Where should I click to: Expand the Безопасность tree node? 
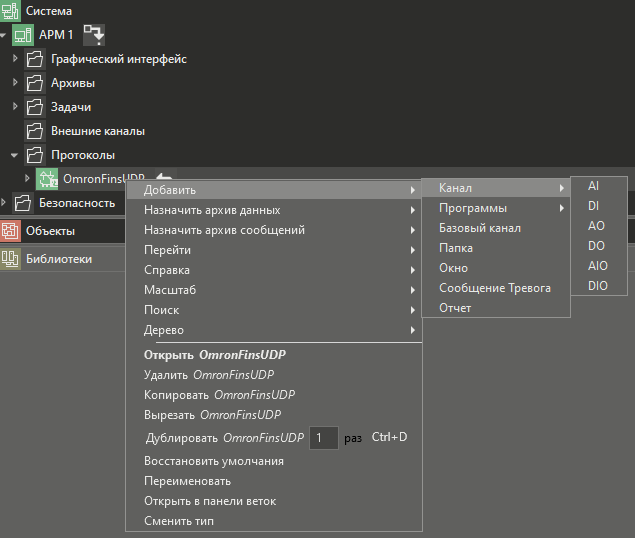[x=3, y=202]
